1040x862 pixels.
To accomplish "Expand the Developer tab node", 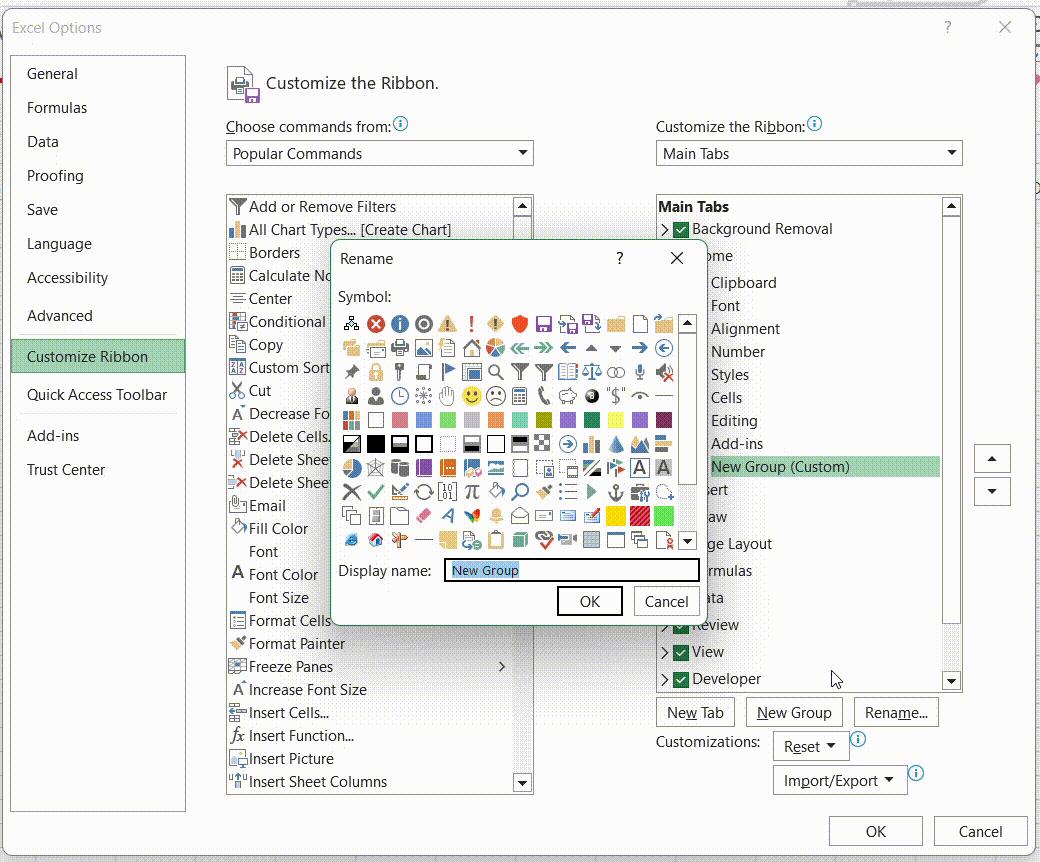I will (665, 680).
